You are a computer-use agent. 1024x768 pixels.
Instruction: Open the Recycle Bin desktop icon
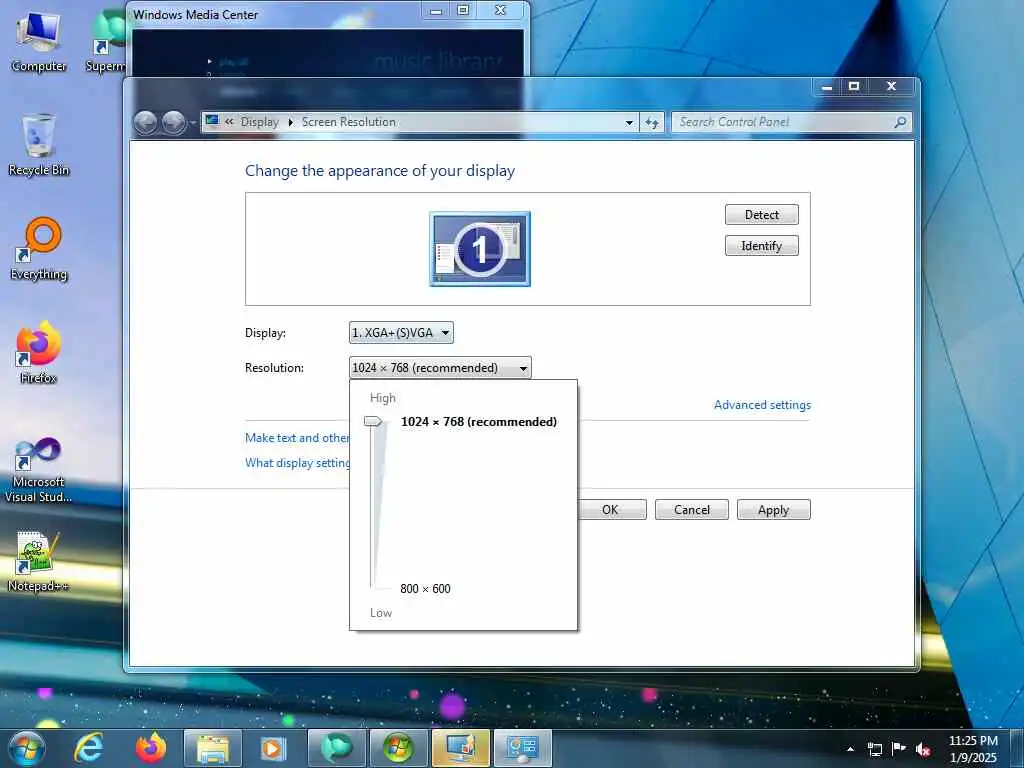click(39, 144)
